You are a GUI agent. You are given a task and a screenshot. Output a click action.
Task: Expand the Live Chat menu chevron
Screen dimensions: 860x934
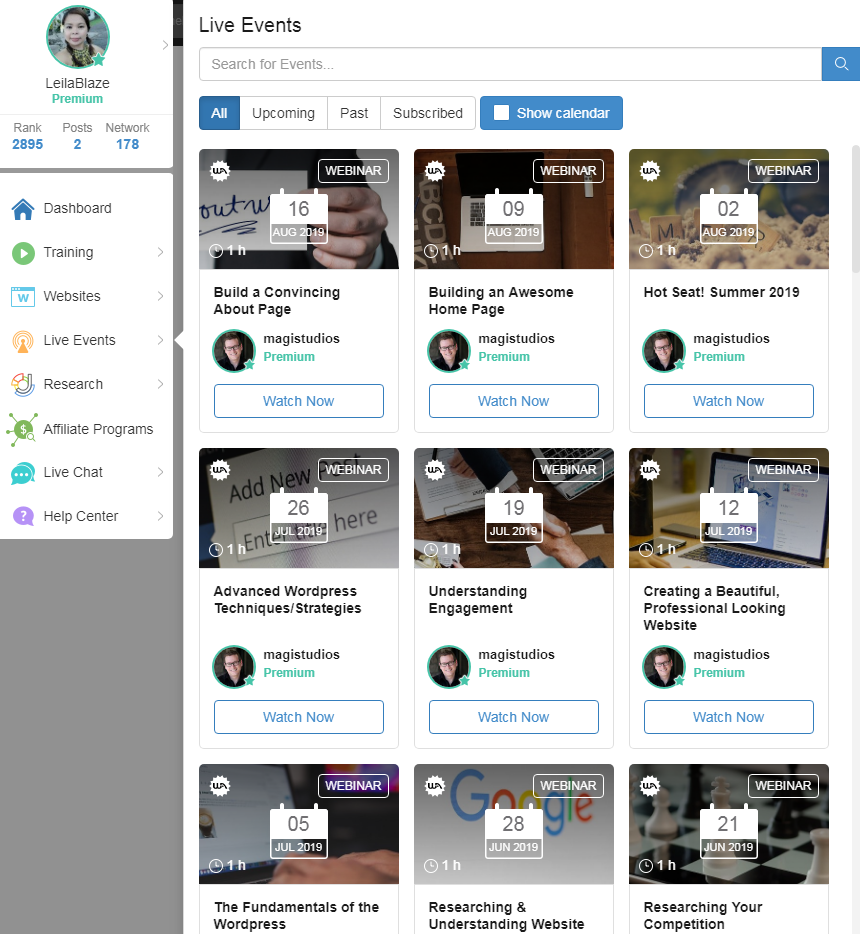click(x=160, y=472)
